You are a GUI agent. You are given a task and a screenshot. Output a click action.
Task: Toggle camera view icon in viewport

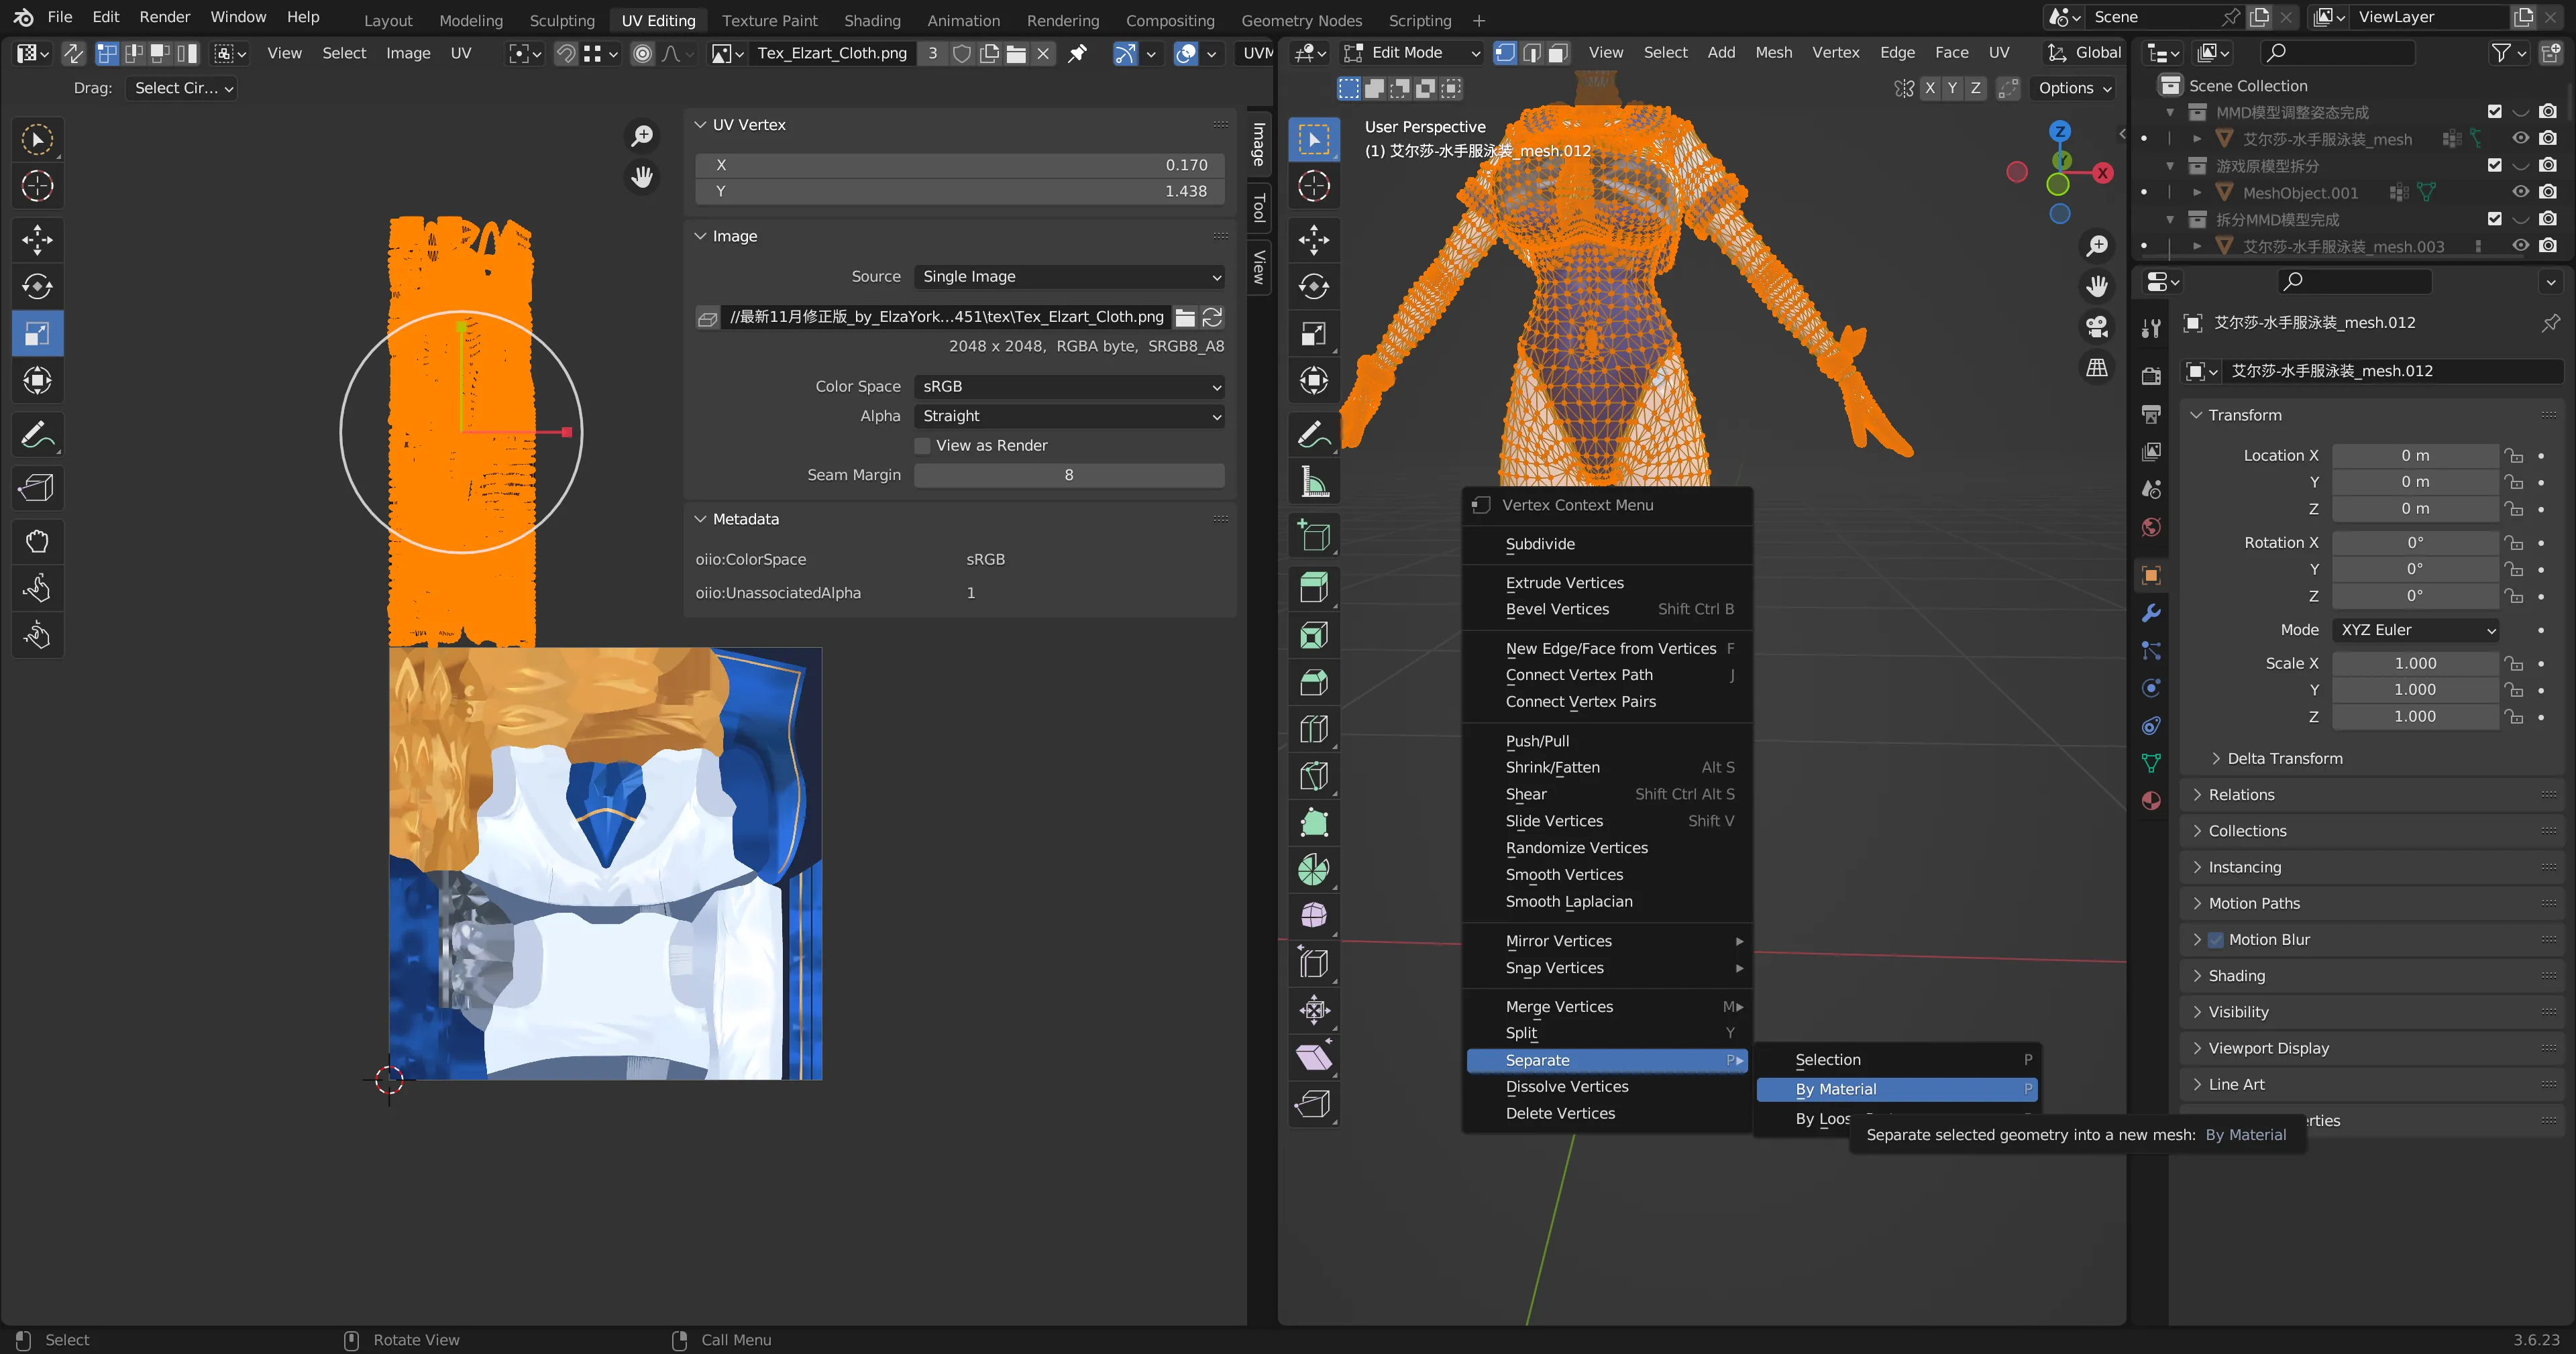click(x=2096, y=327)
